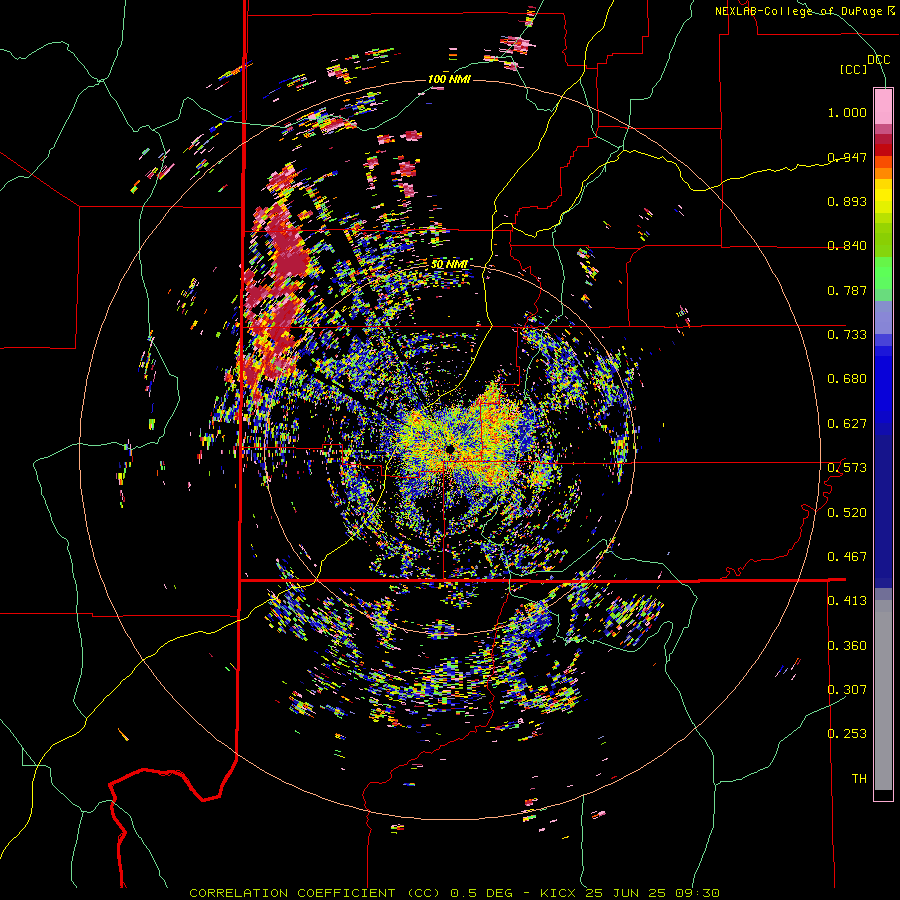
Task: Click the 0.467 scale value
Action: 847,556
